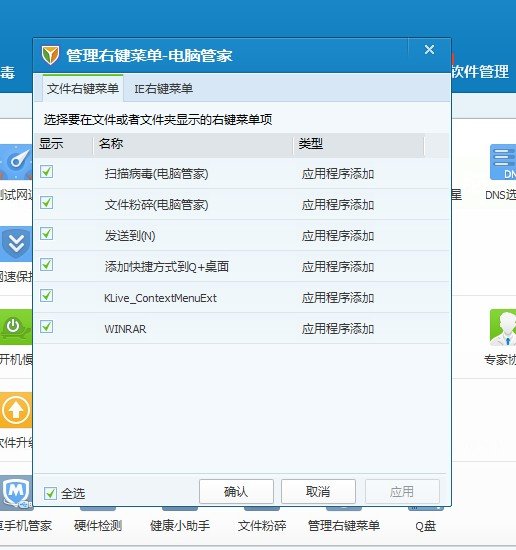The height and width of the screenshot is (550, 516).
Task: Click the 应用 button
Action: (402, 491)
